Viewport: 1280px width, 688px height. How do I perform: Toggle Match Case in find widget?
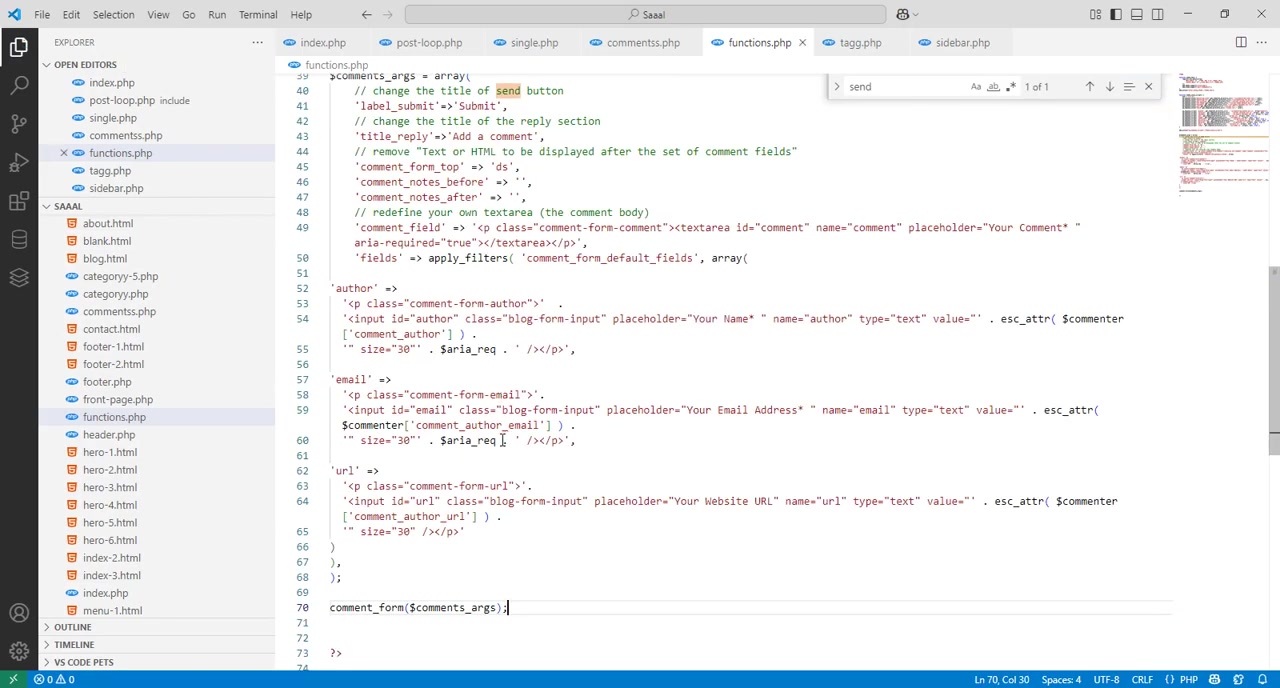[976, 87]
